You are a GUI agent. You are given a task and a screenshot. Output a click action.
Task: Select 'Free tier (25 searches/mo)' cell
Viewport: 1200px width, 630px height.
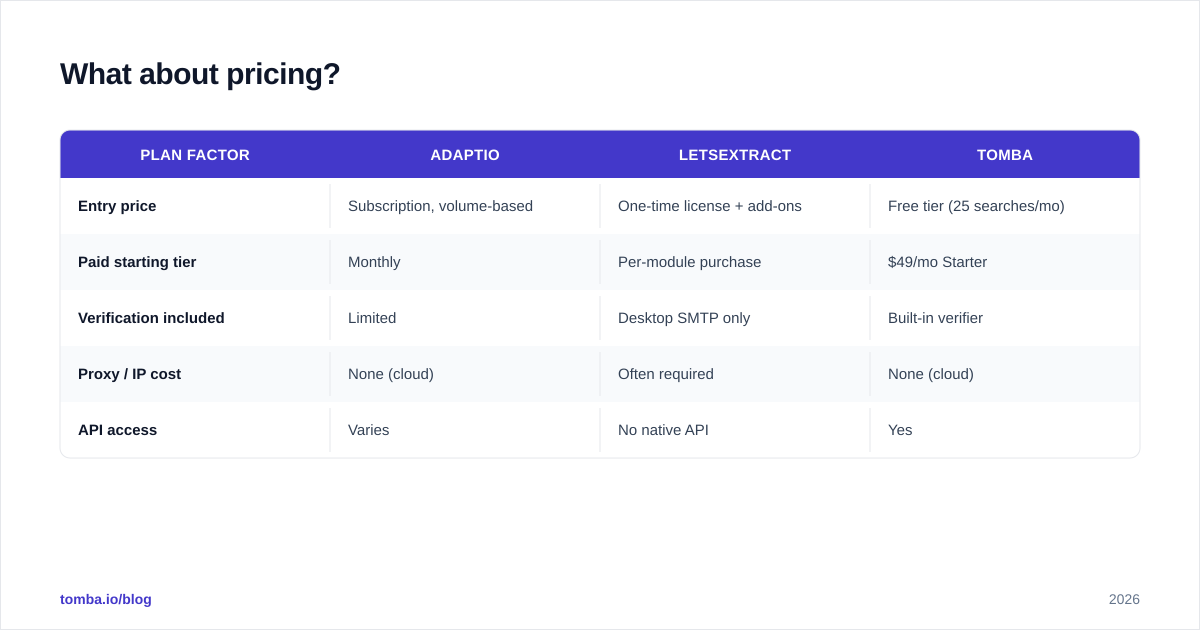(x=976, y=206)
